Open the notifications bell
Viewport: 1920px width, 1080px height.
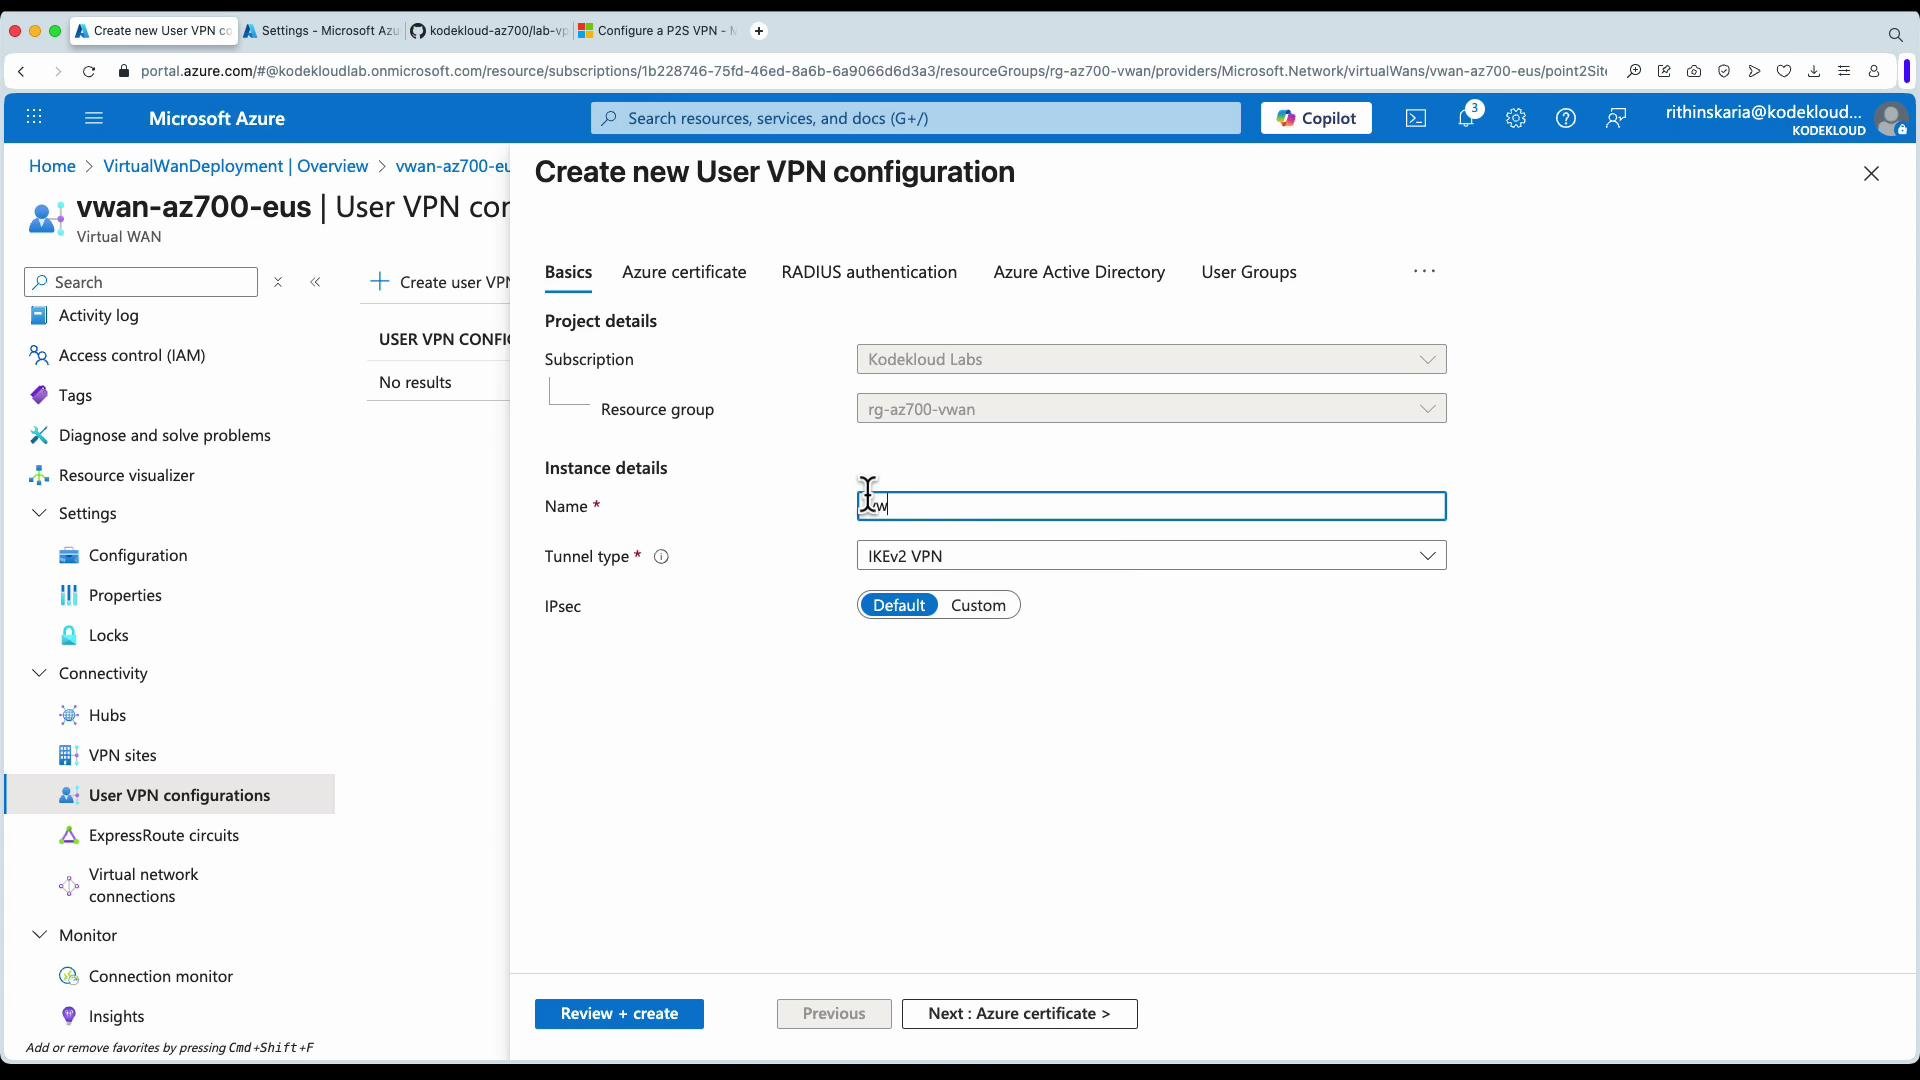pos(1466,118)
